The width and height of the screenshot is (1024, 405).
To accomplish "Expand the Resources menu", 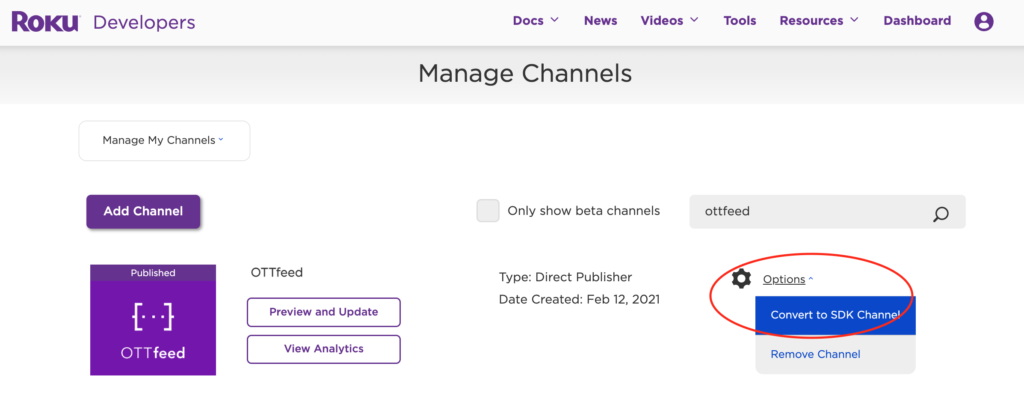I will 820,21.
